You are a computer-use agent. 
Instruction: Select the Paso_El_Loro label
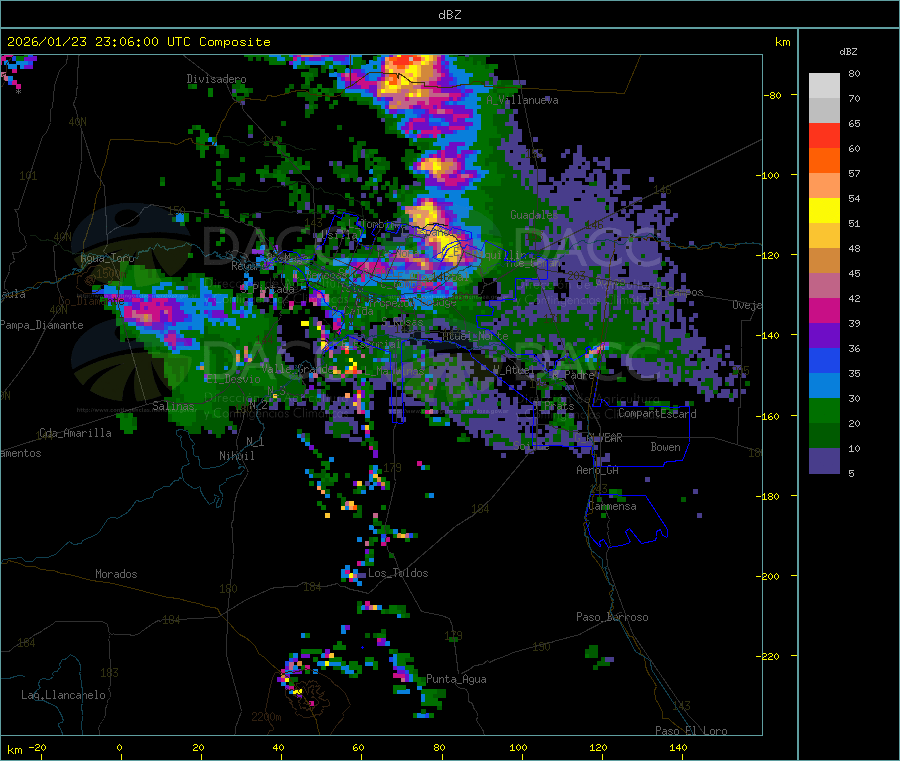[x=691, y=731]
